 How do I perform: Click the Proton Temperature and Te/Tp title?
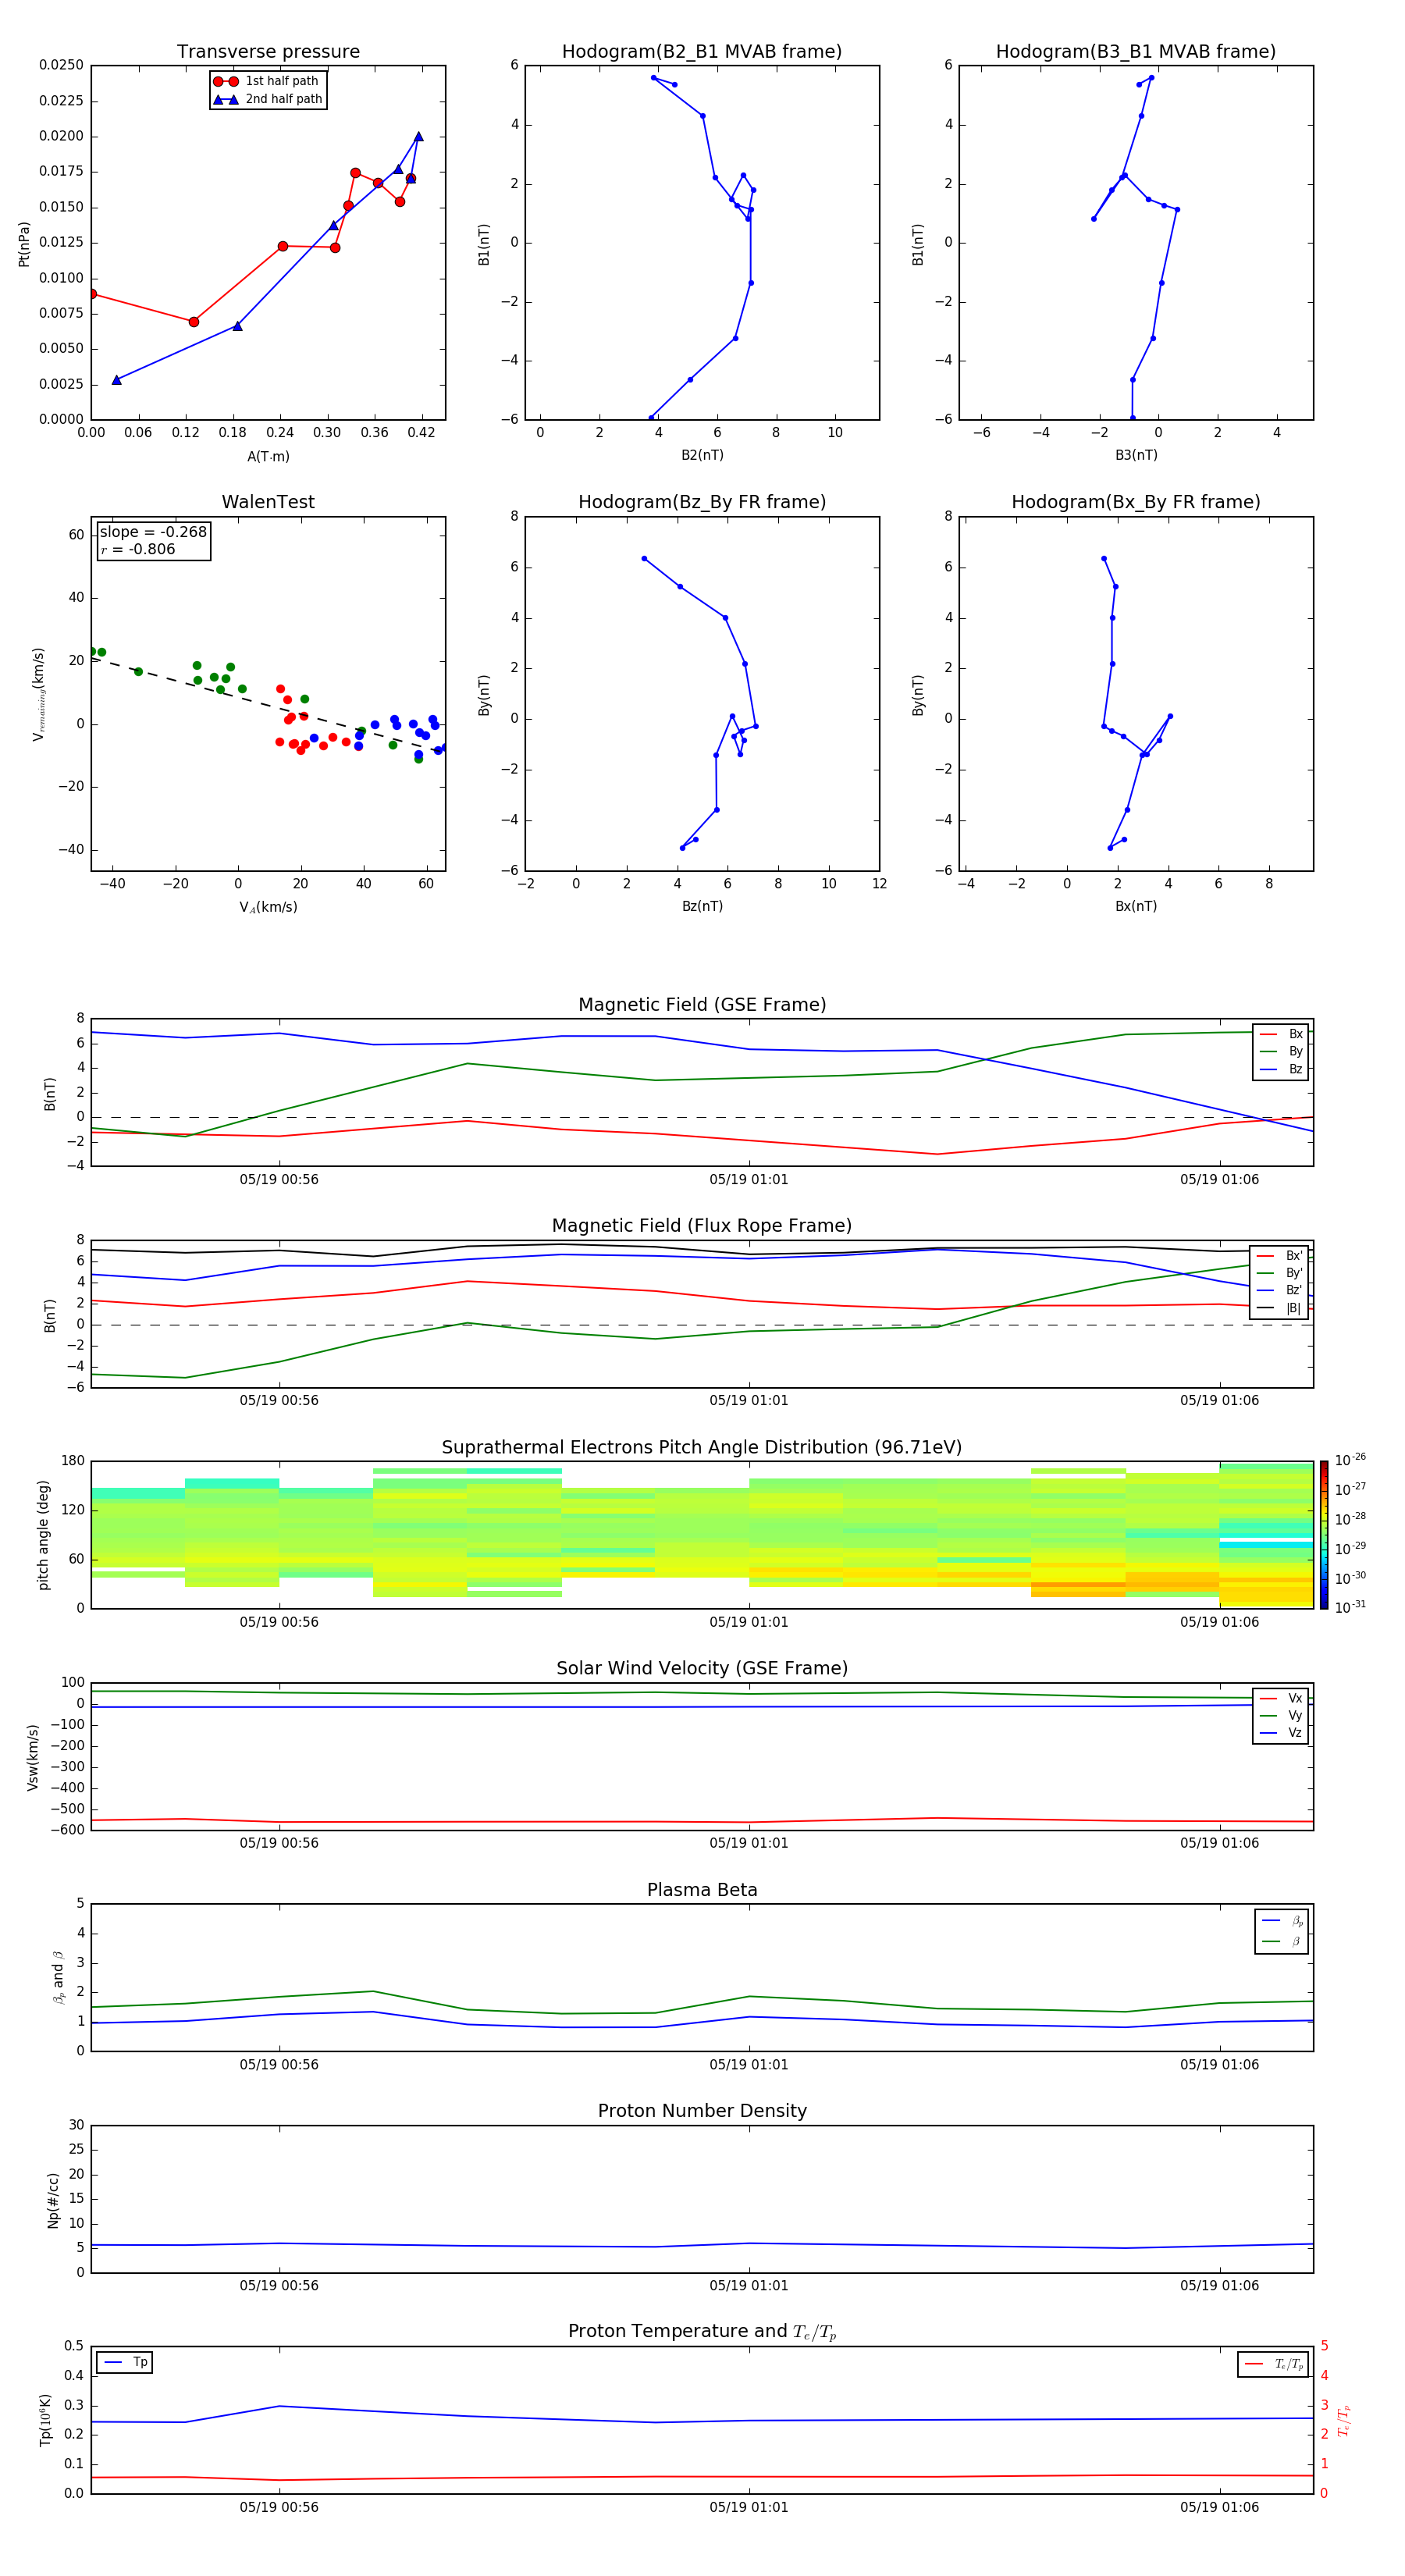point(702,2332)
